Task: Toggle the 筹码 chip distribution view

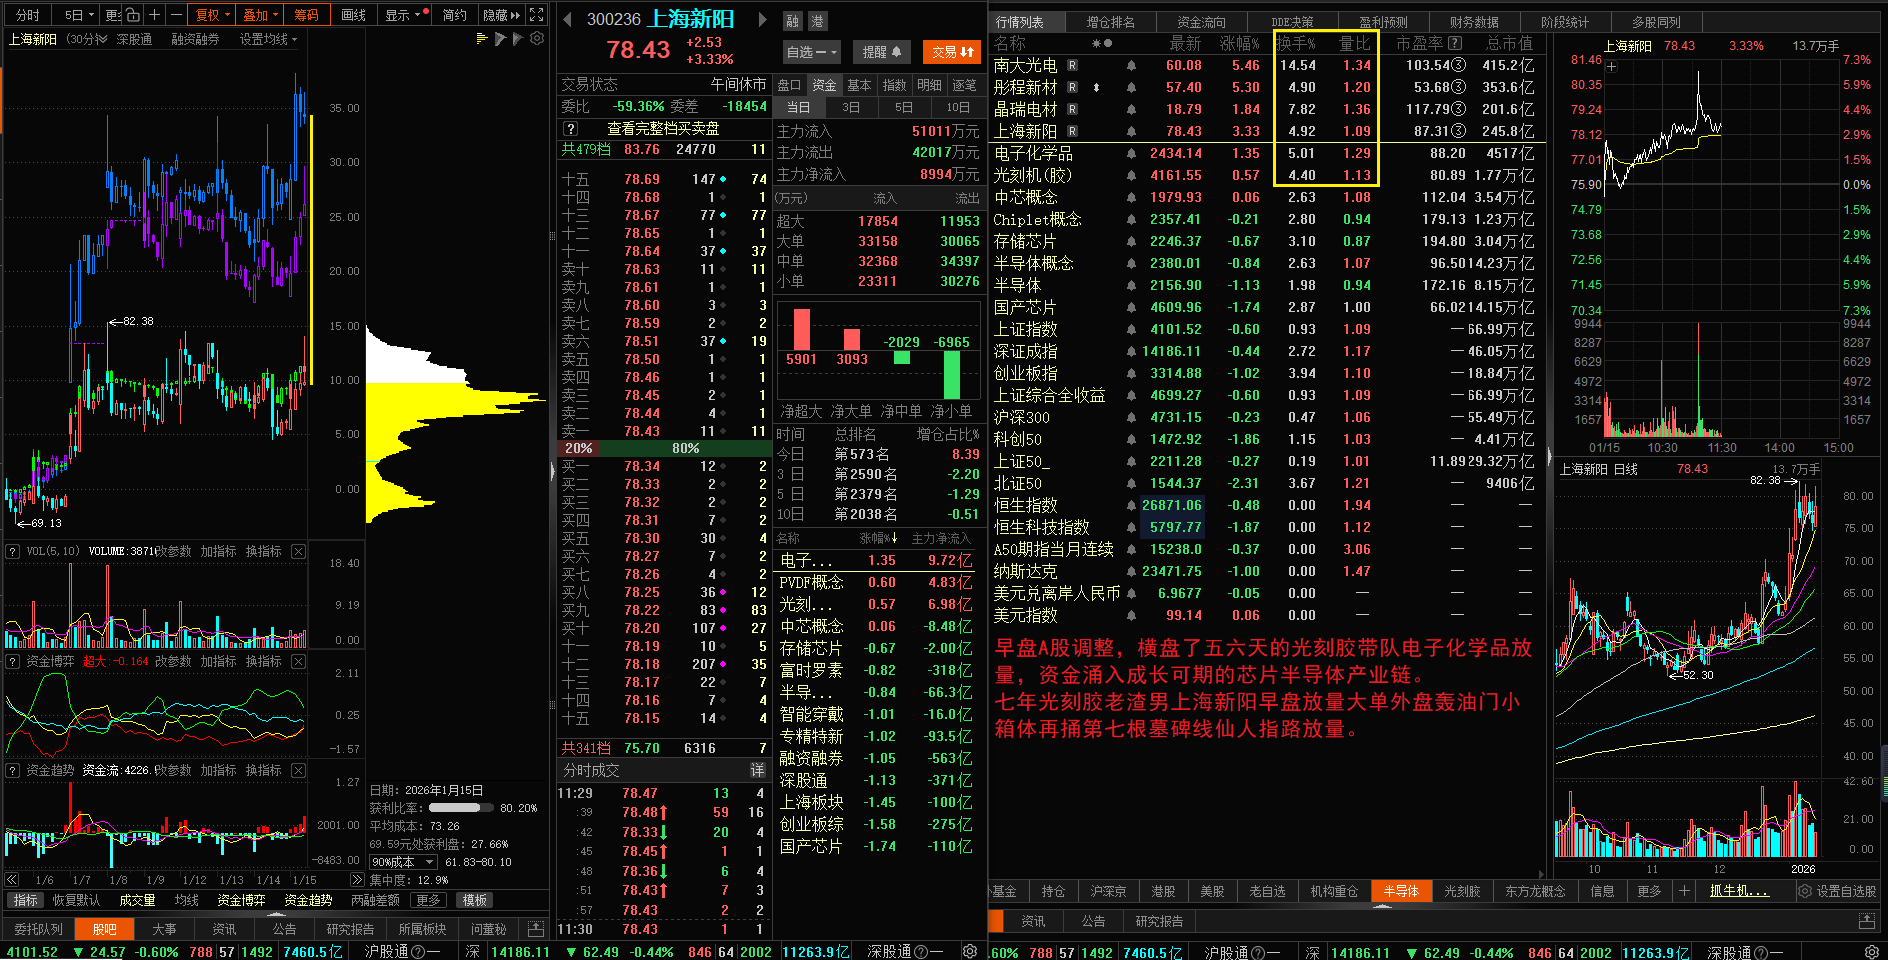Action: tap(306, 15)
